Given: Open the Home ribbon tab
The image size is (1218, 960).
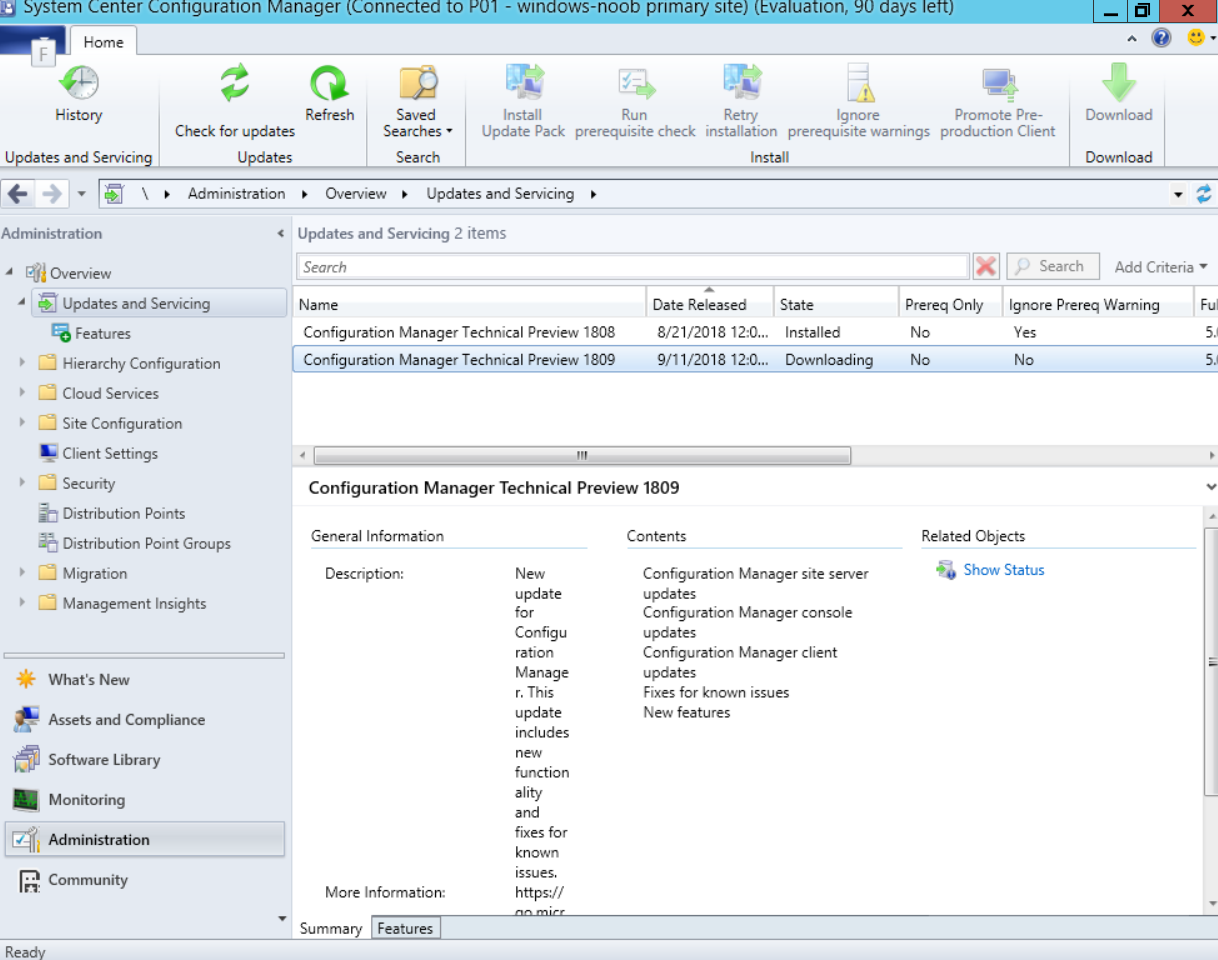Looking at the screenshot, I should pos(103,42).
